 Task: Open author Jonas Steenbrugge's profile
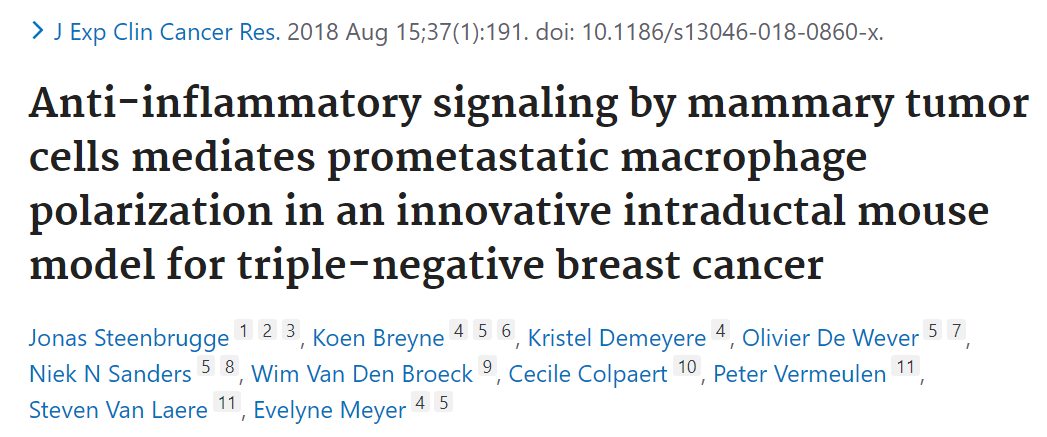pyautogui.click(x=128, y=338)
